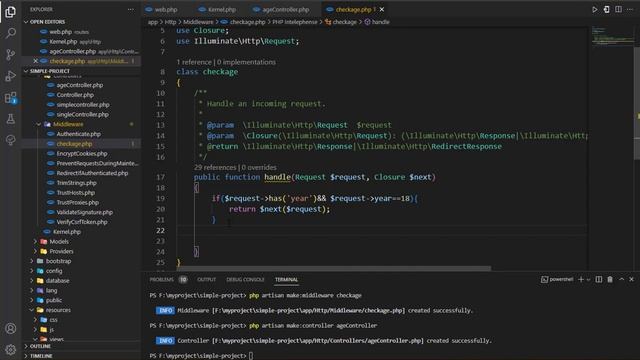
Task: Open the Source Control view
Action: click(x=11, y=54)
